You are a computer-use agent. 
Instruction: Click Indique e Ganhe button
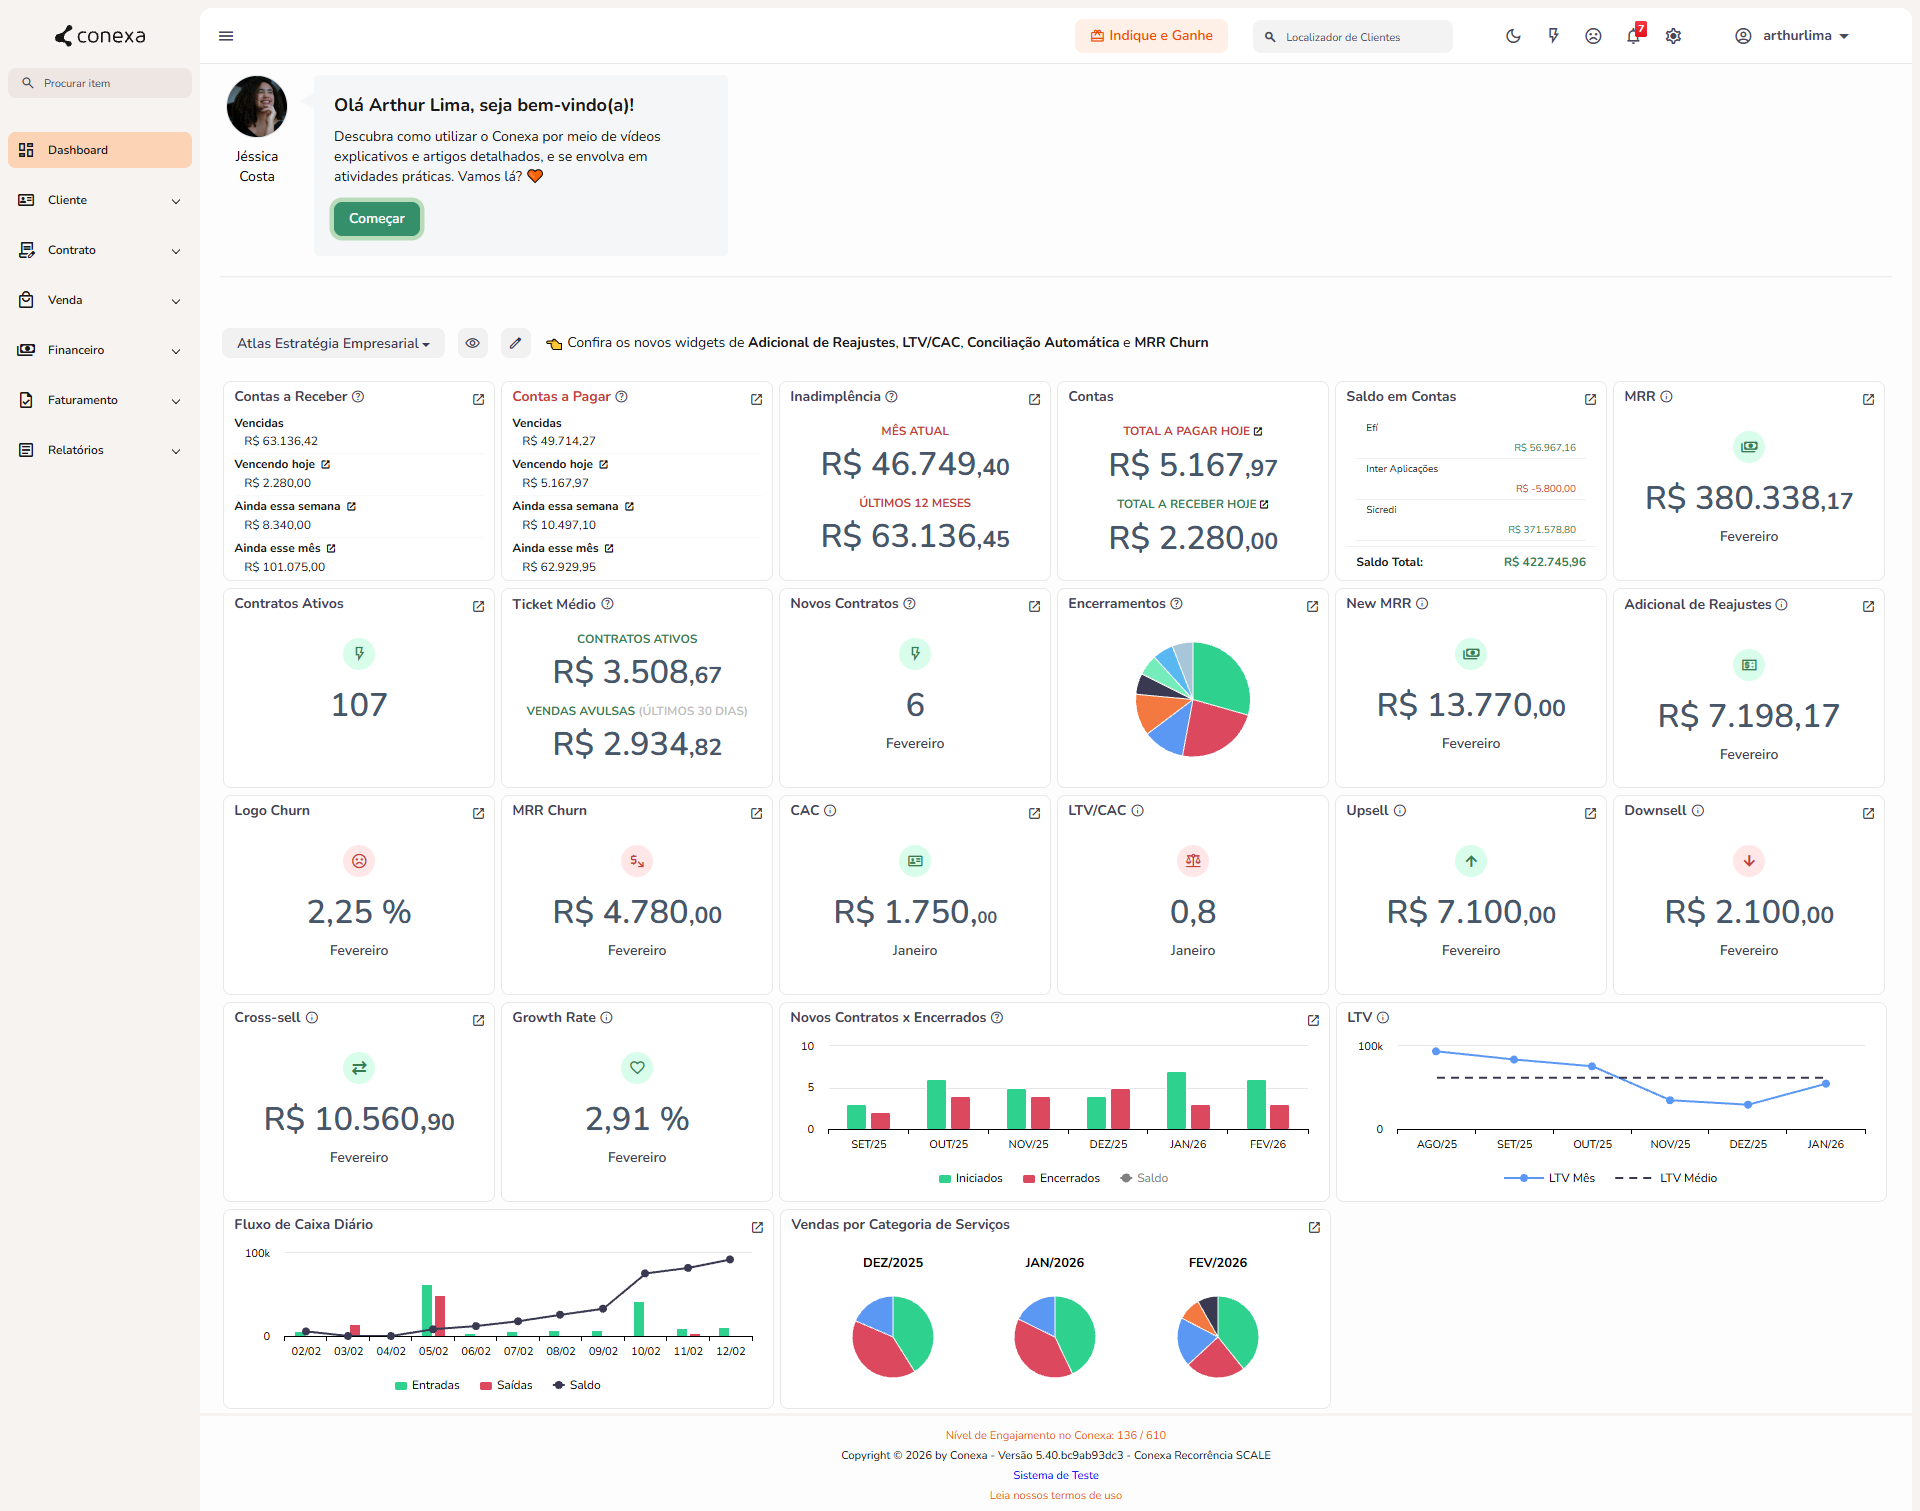(1151, 36)
